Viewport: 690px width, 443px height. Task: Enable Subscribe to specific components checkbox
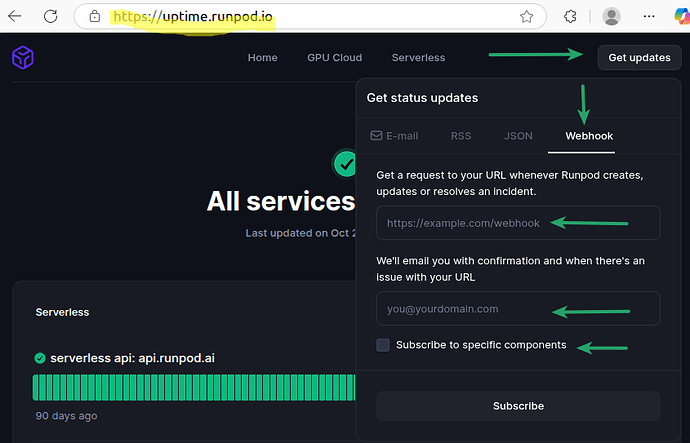coord(383,345)
